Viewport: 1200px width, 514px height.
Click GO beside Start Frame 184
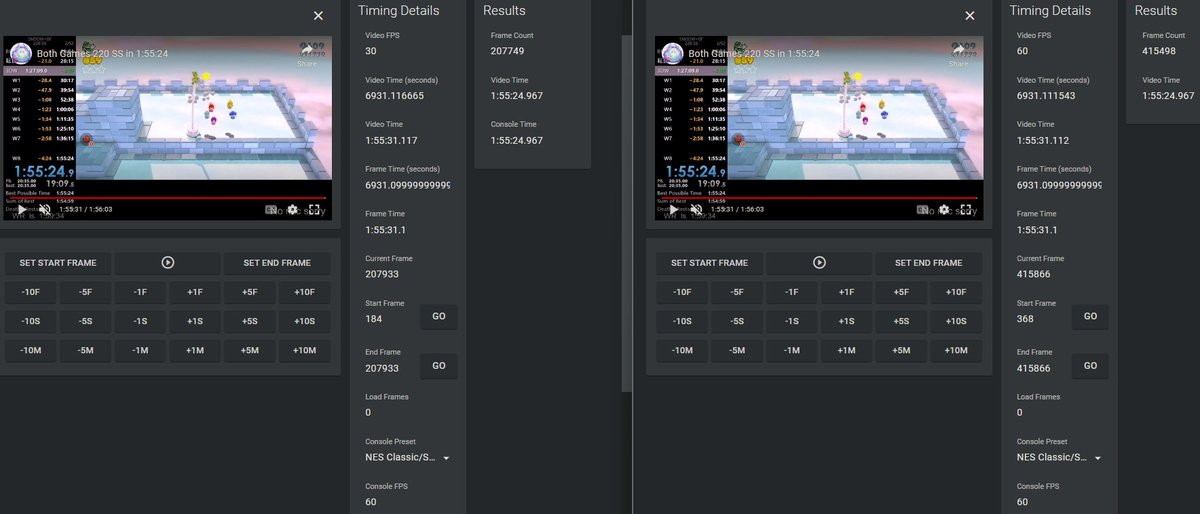438,316
